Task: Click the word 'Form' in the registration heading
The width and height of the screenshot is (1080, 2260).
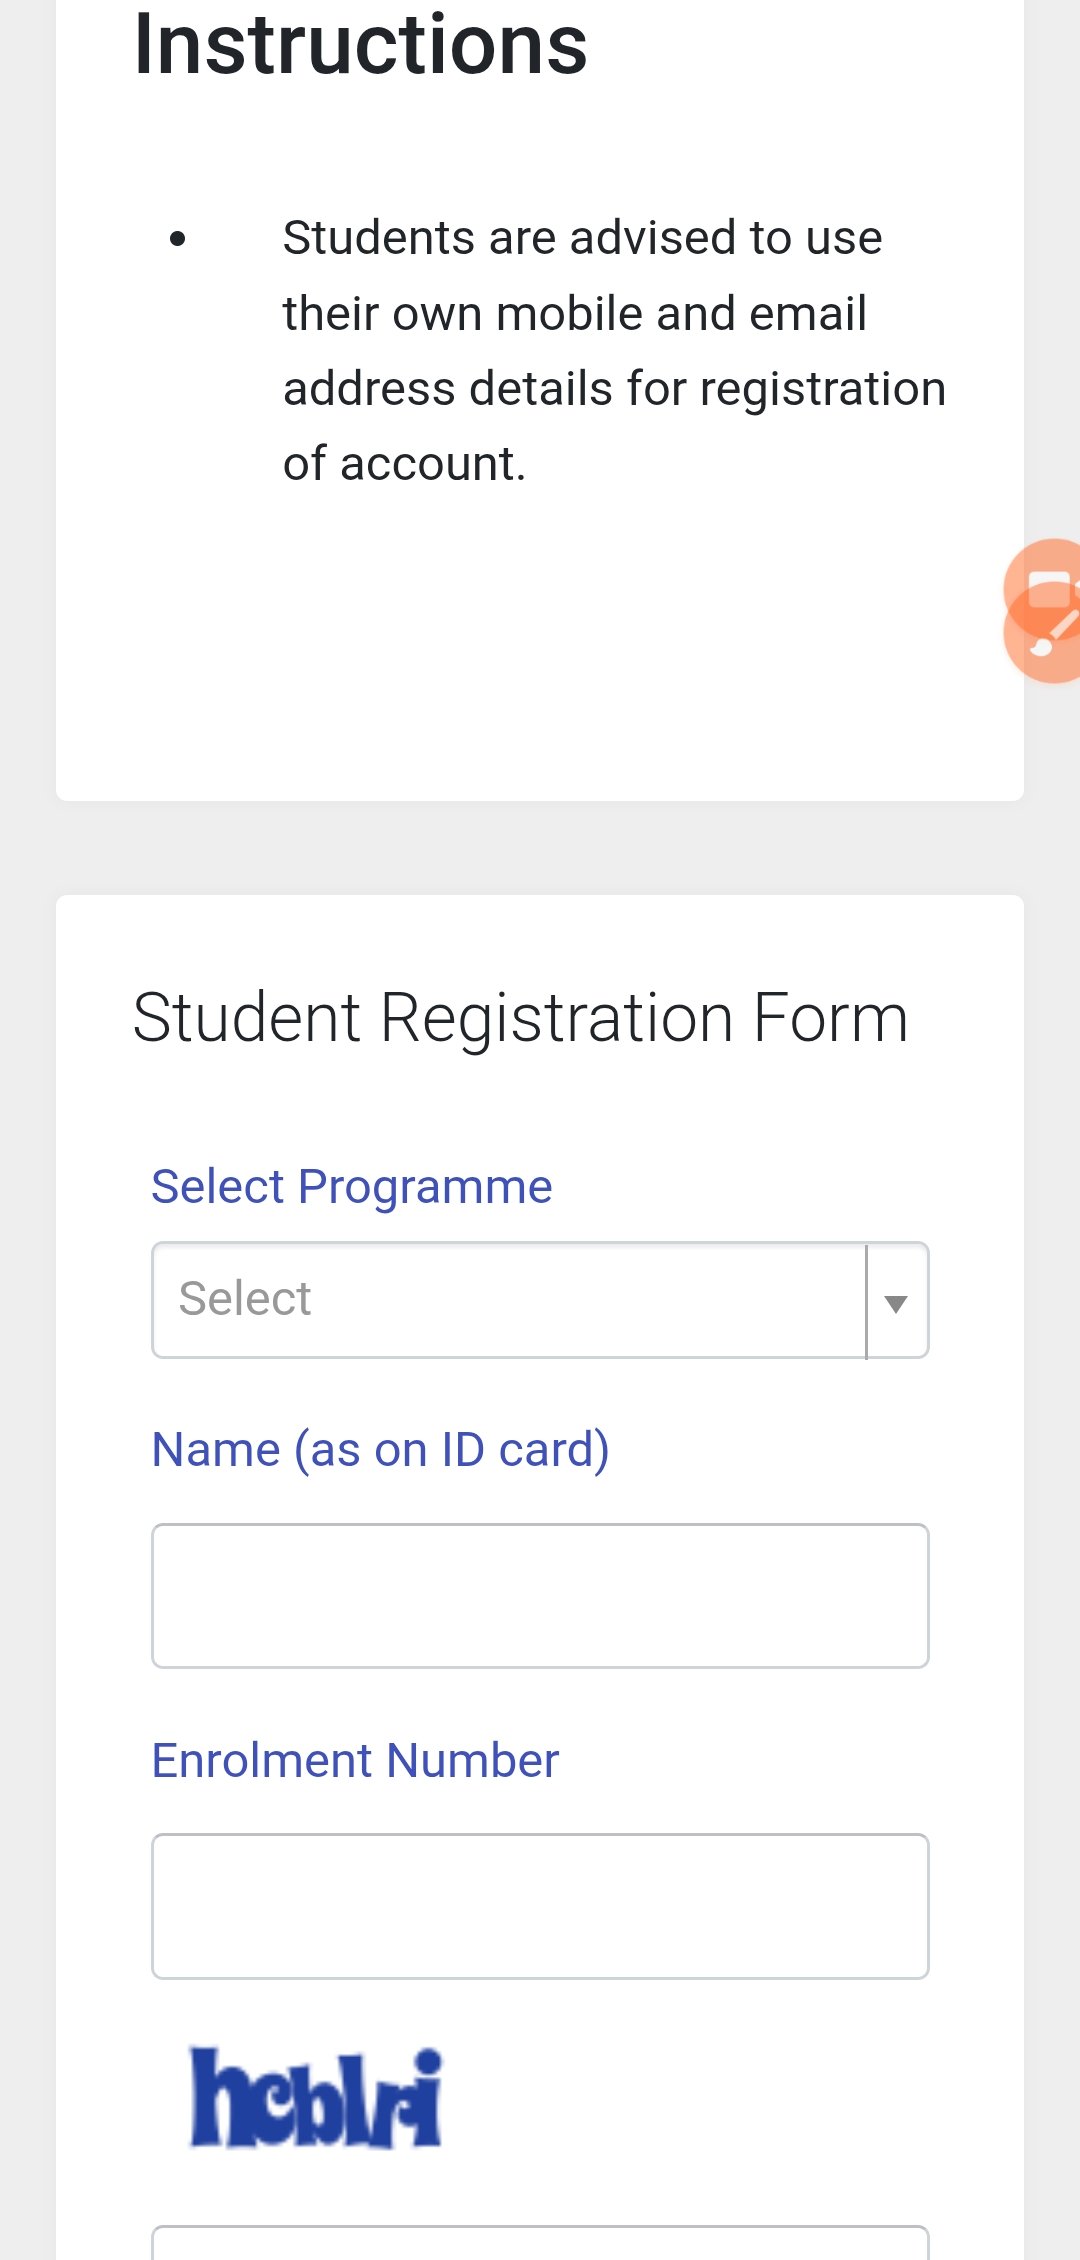Action: pos(830,1018)
